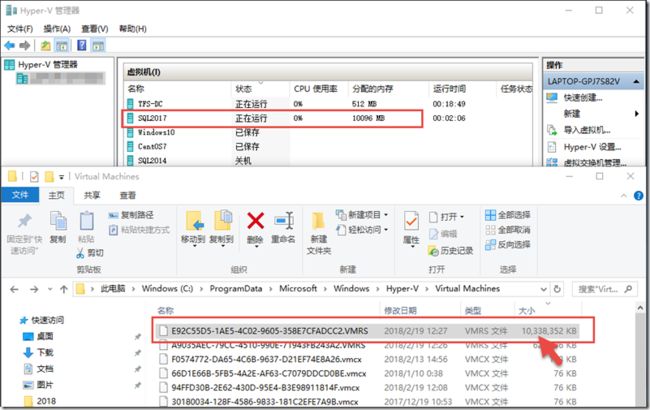
Task: Click the 搜索 Virtual Machines search box
Action: [604, 289]
